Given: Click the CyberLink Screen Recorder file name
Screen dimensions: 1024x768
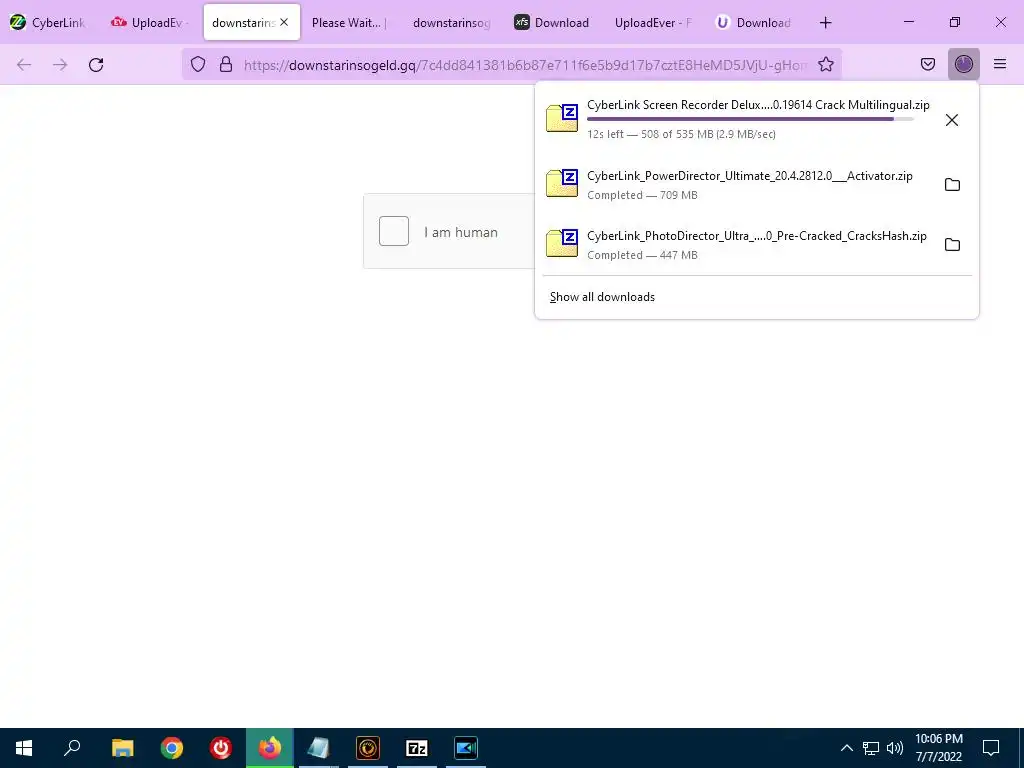Looking at the screenshot, I should (x=758, y=105).
